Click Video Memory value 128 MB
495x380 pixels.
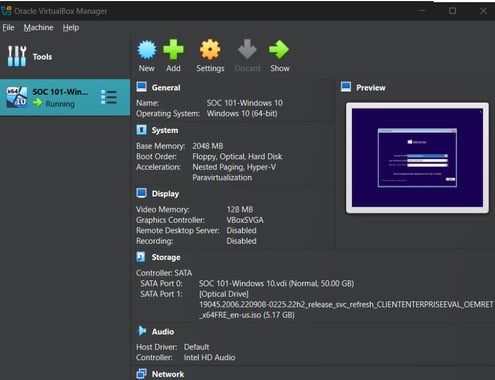point(240,209)
